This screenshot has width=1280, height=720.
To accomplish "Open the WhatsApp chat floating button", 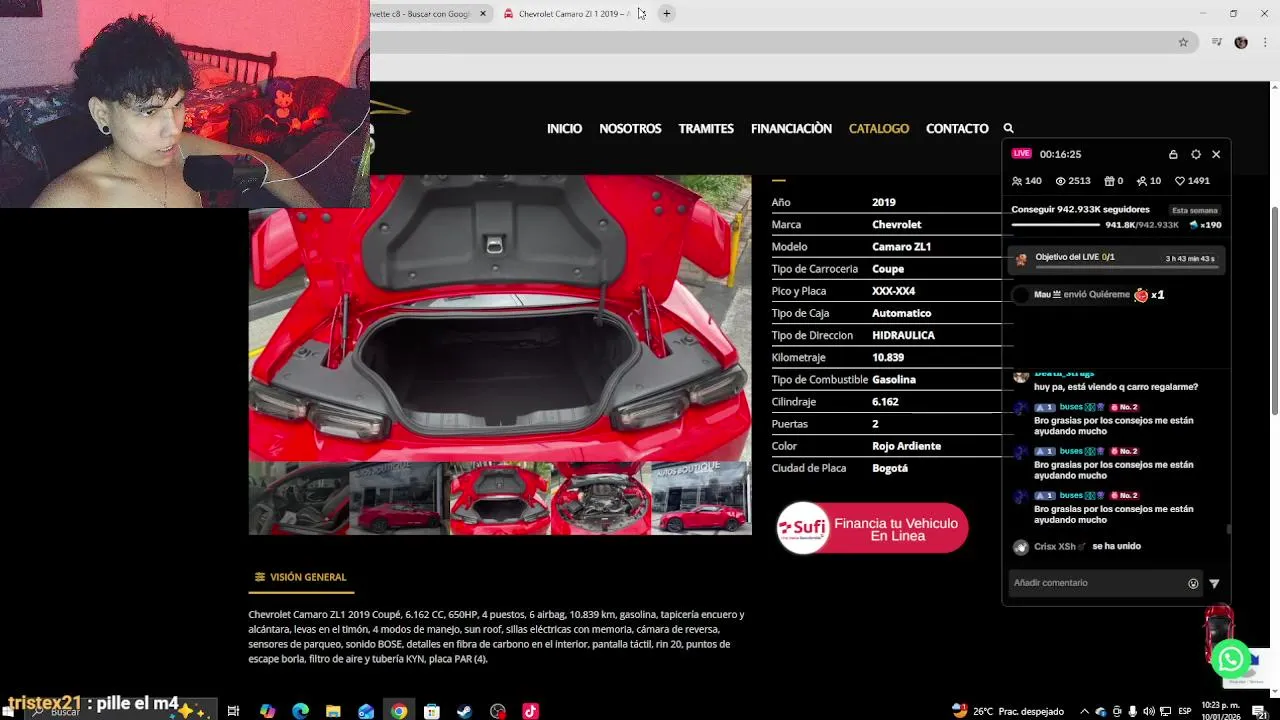I will coord(1230,659).
